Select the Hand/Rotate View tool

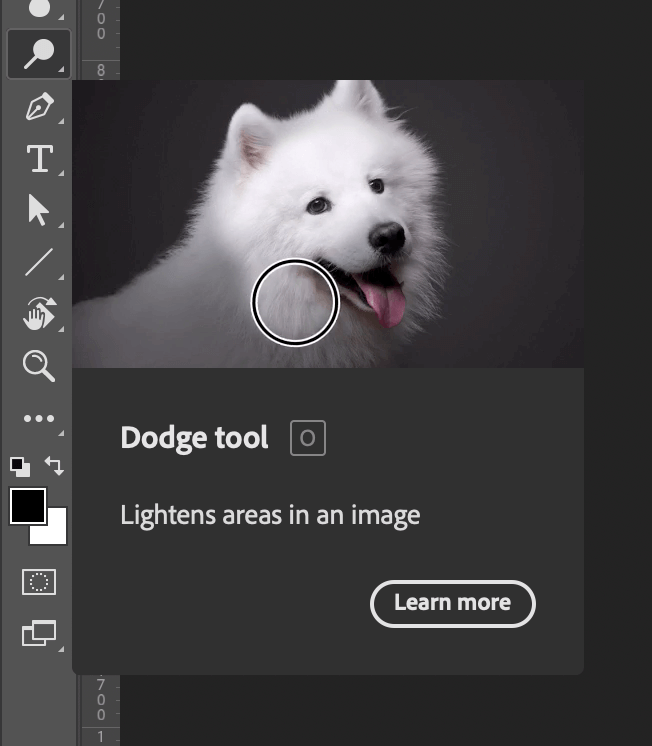pyautogui.click(x=38, y=315)
